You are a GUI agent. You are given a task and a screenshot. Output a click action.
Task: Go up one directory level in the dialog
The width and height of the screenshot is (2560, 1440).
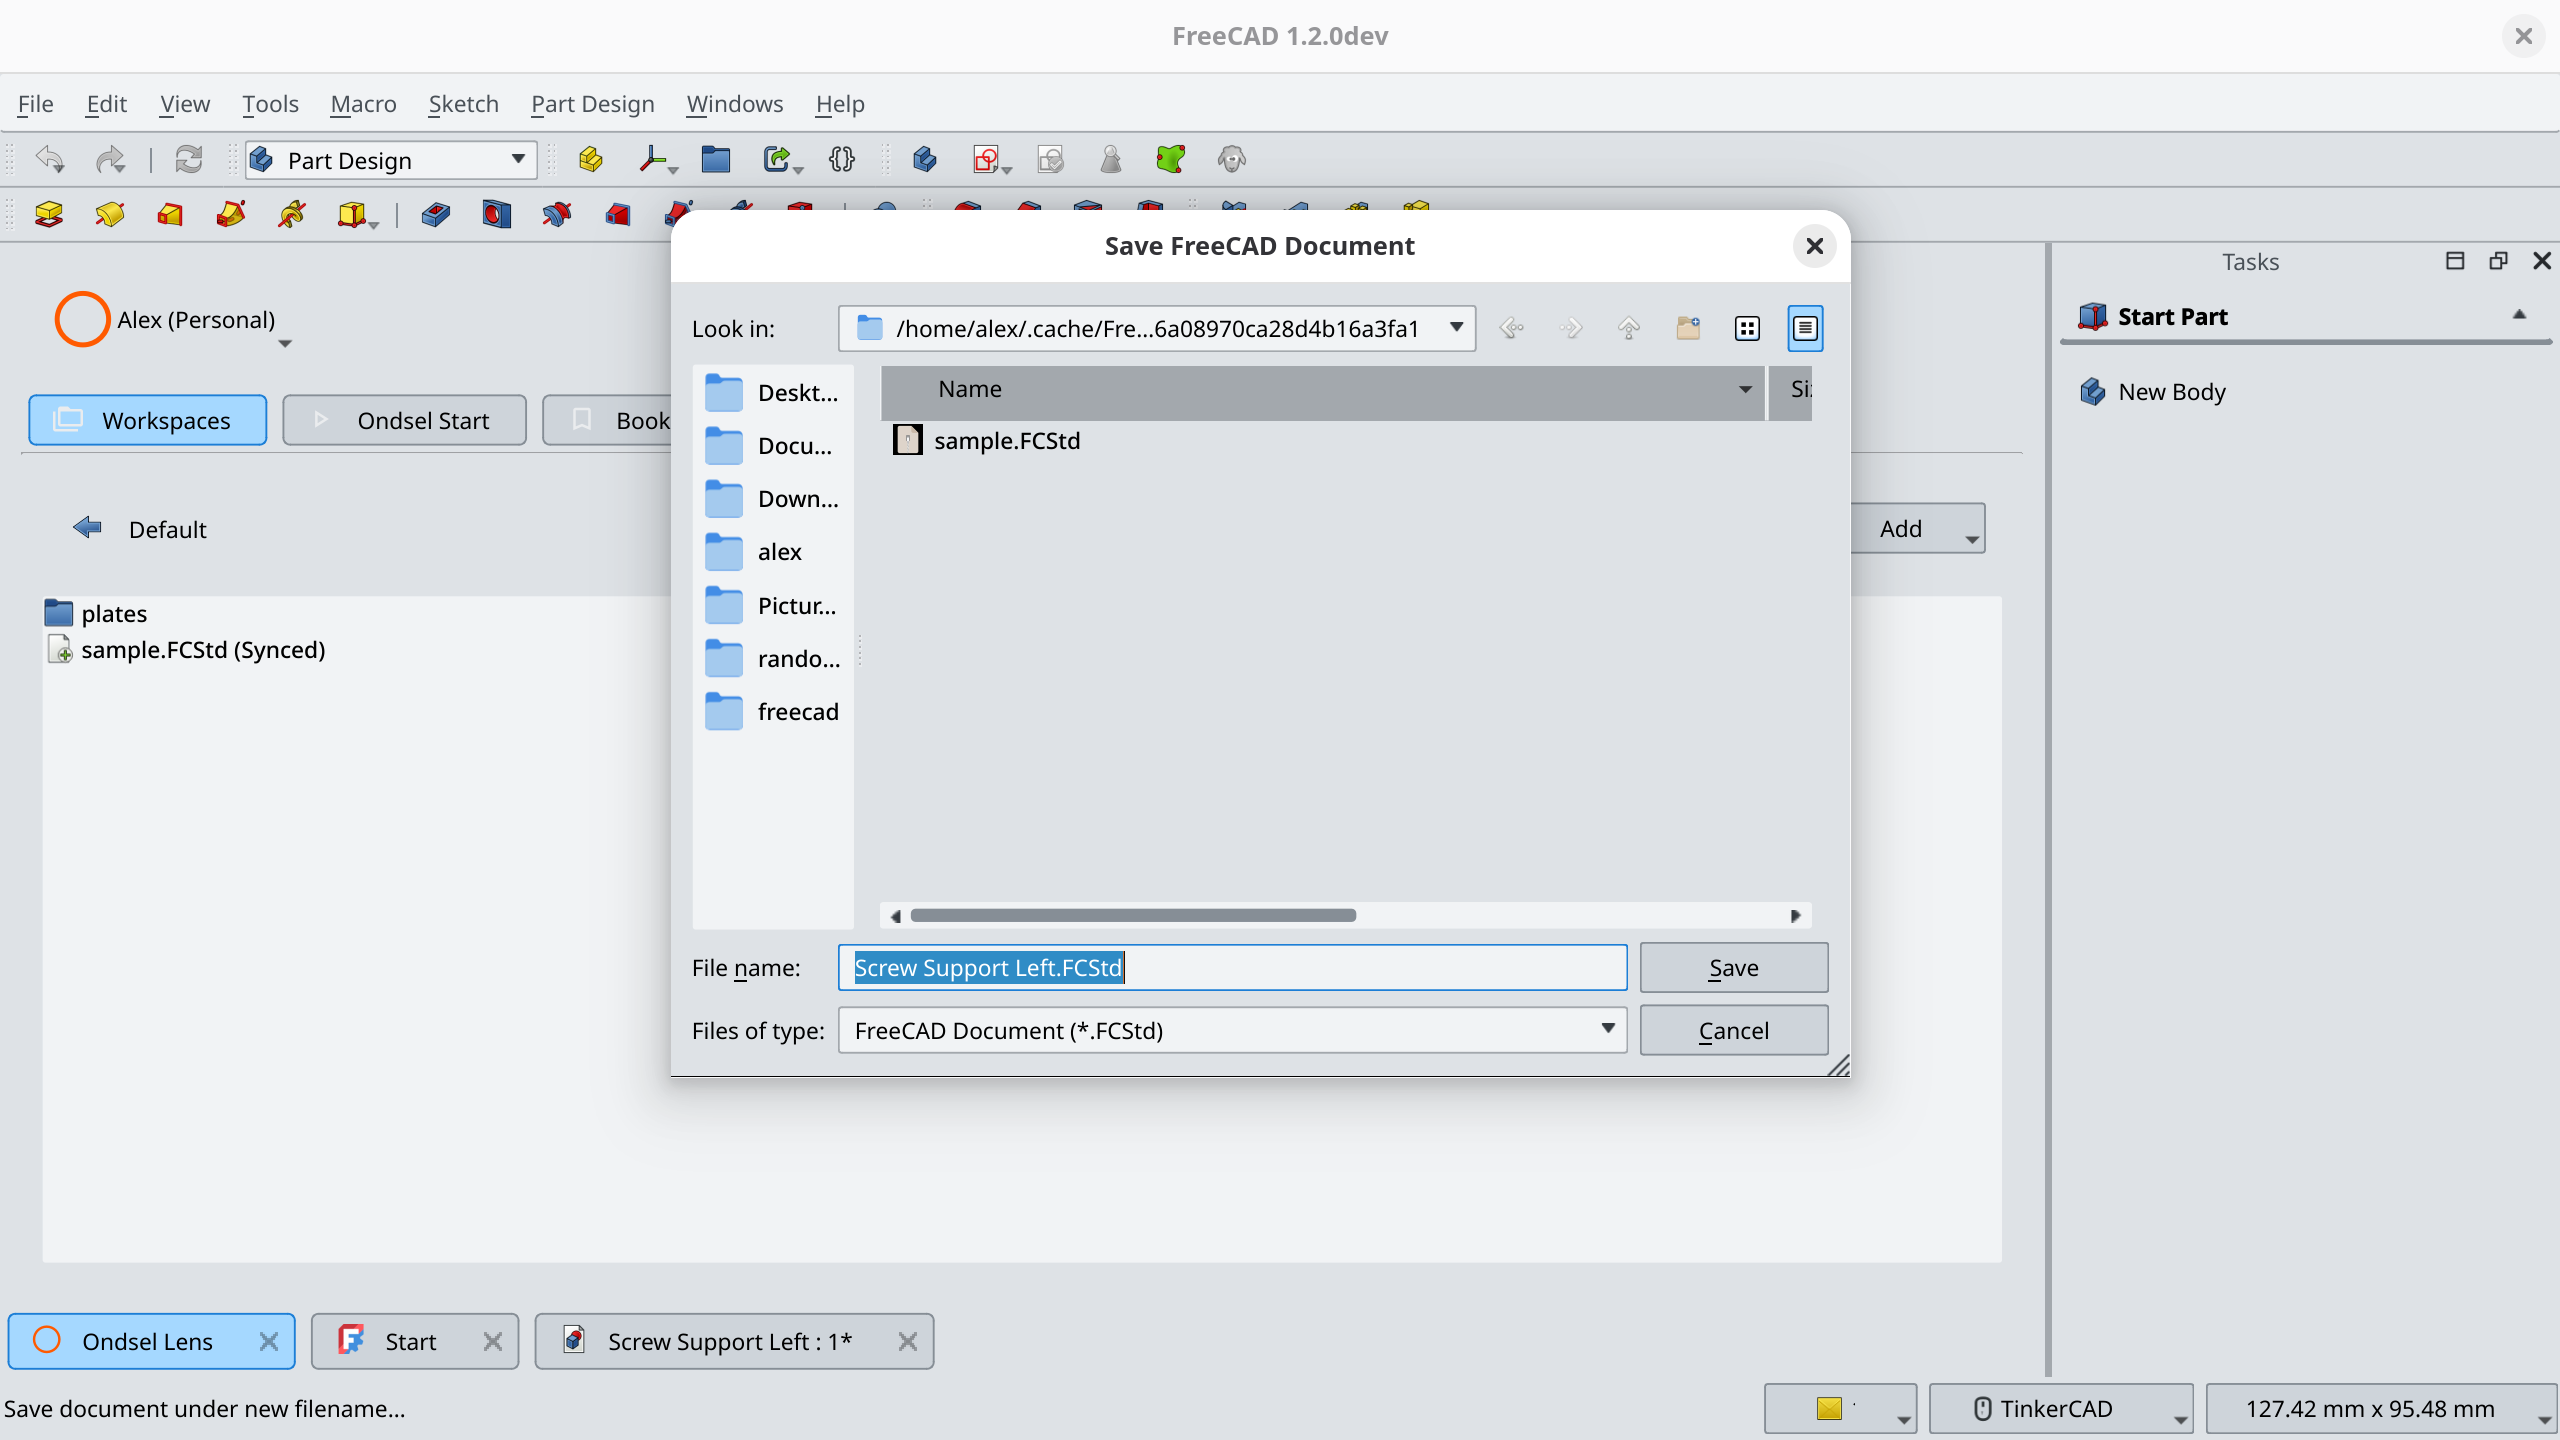pos(1627,328)
